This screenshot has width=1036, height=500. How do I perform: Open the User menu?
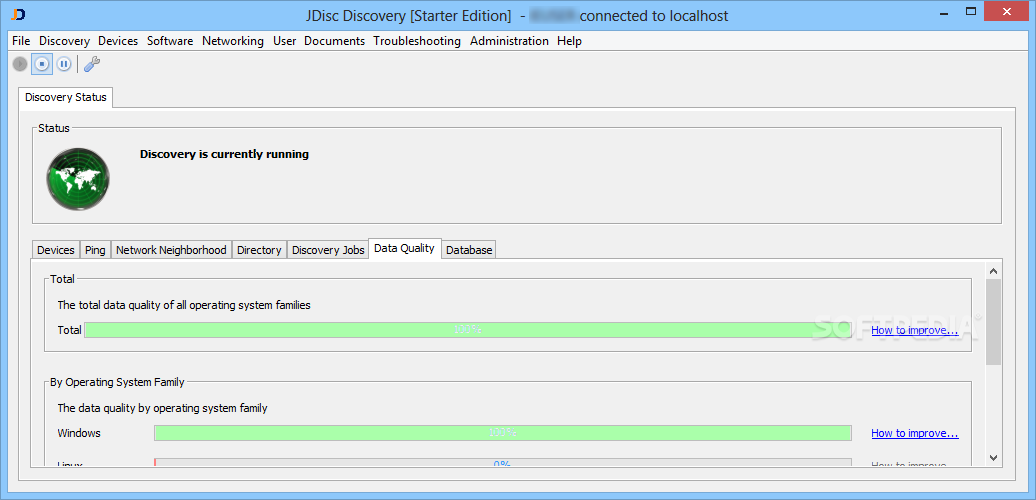284,41
